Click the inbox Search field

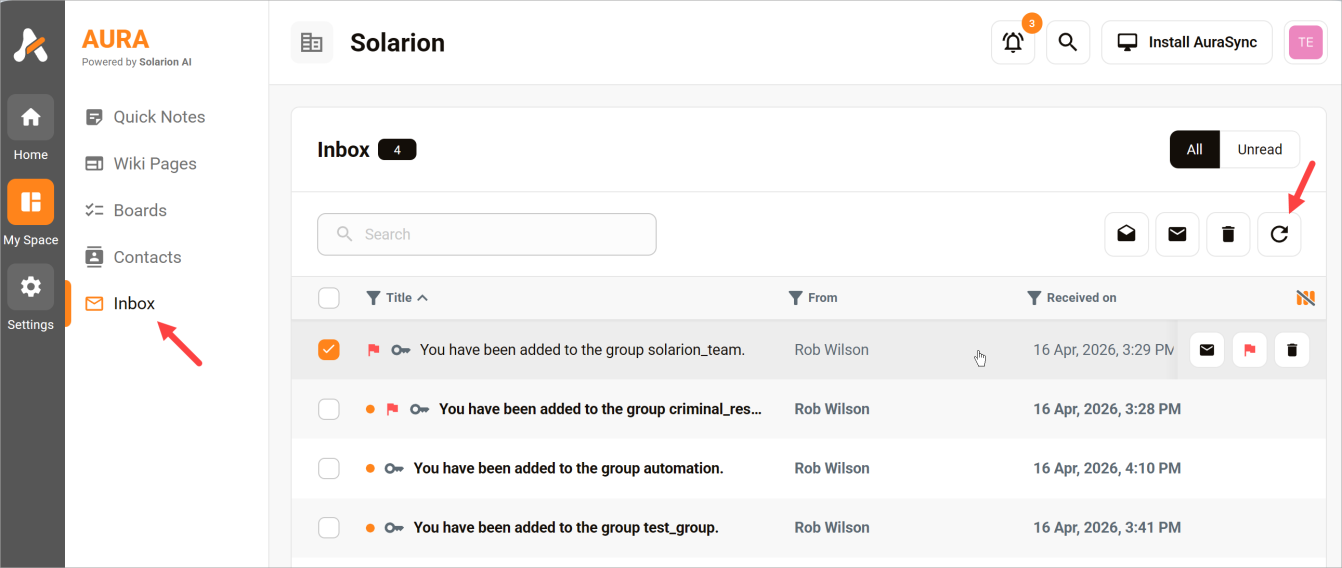pyautogui.click(x=487, y=234)
